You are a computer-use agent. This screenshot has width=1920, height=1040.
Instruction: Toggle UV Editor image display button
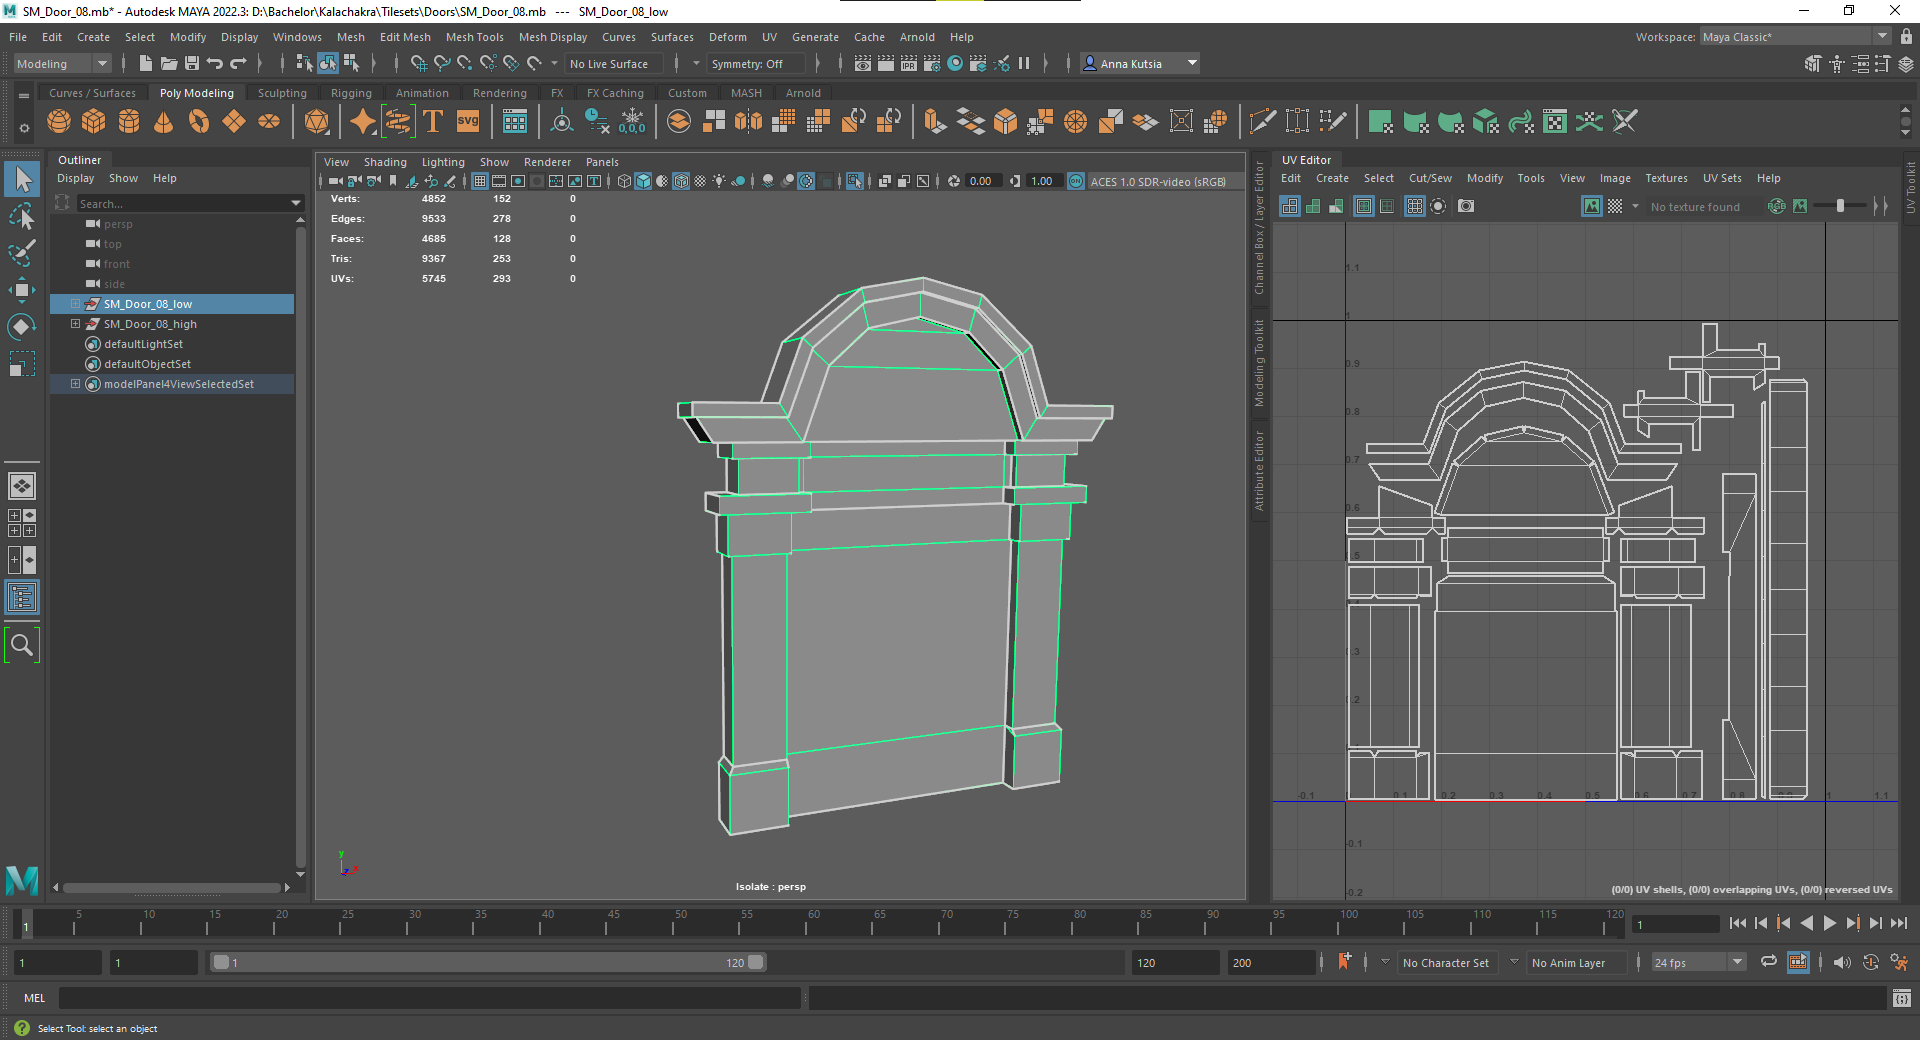point(1592,206)
